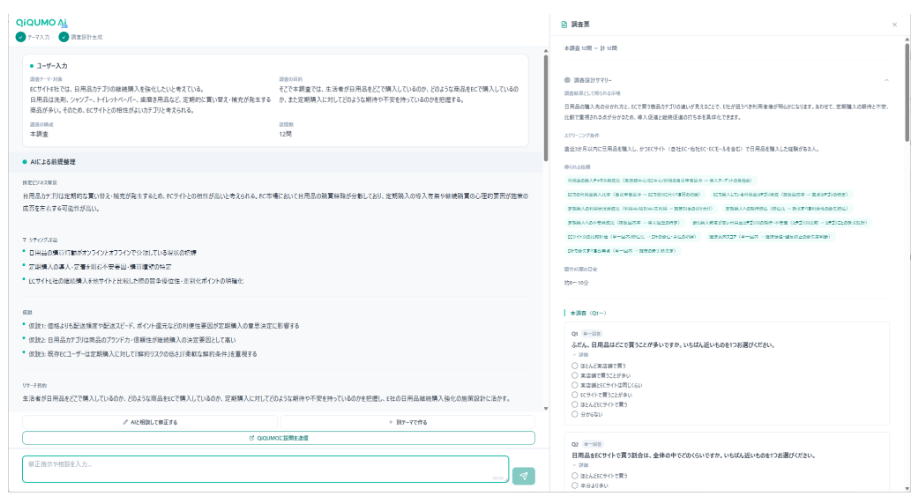This screenshot has height=502, width=920.
Task: Click the 12問 question count value
Action: pos(285,134)
